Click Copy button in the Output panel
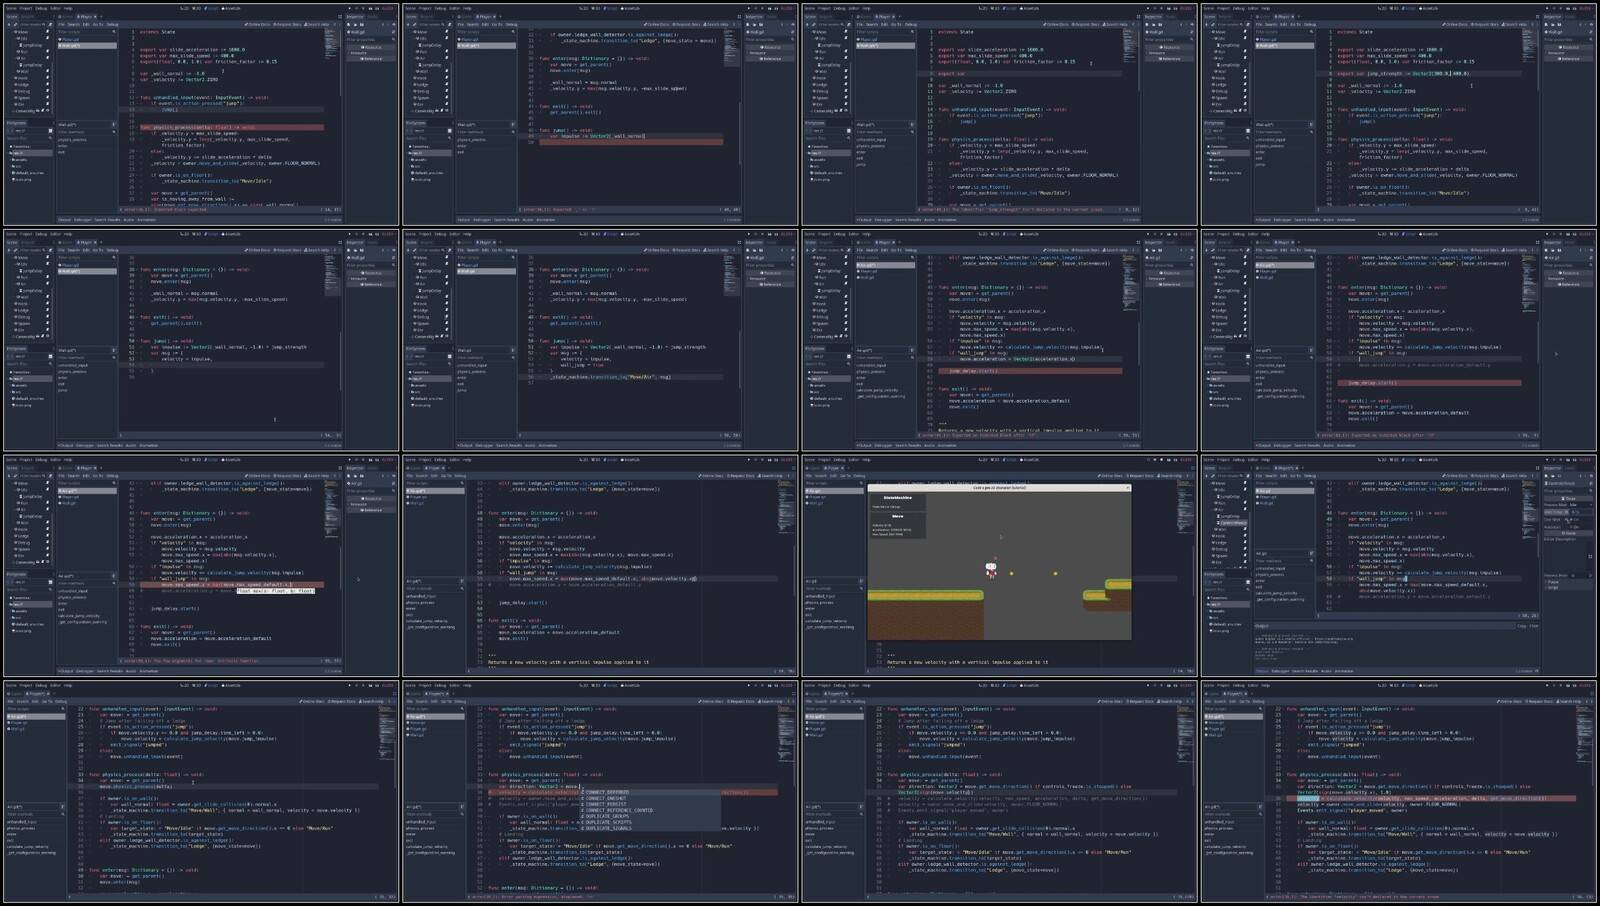 1522,626
